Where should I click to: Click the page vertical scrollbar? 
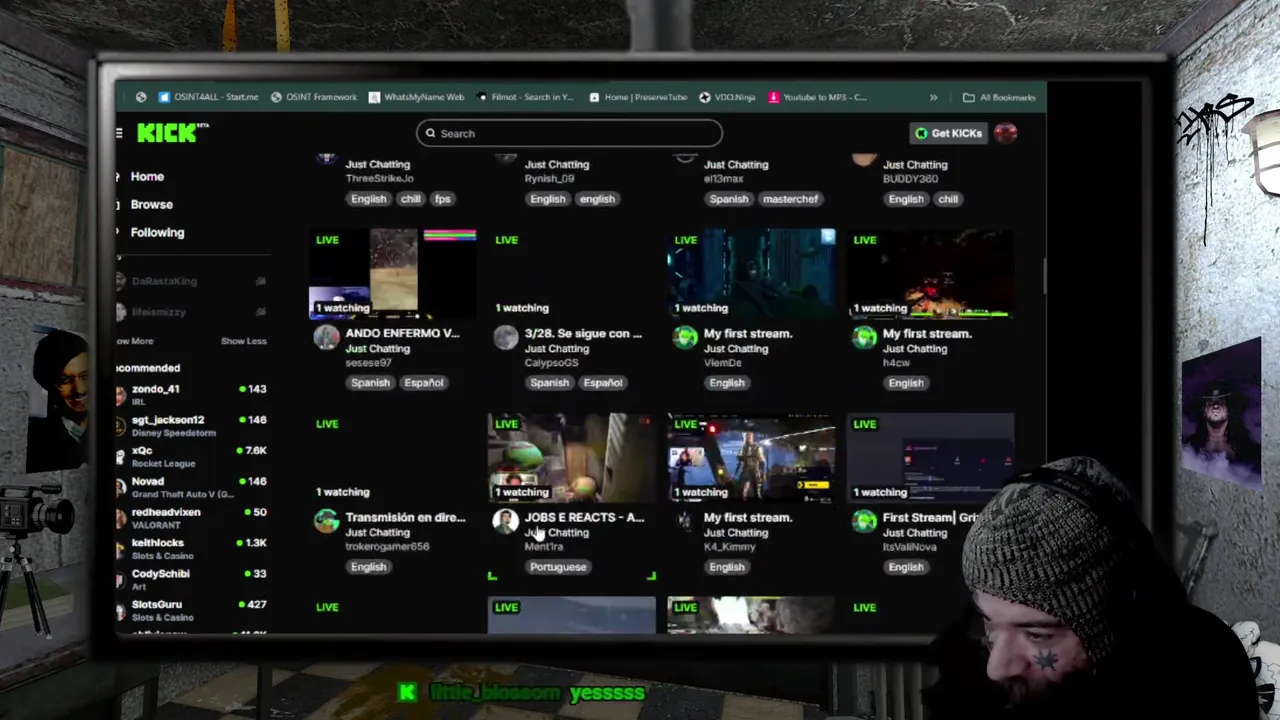point(1044,275)
